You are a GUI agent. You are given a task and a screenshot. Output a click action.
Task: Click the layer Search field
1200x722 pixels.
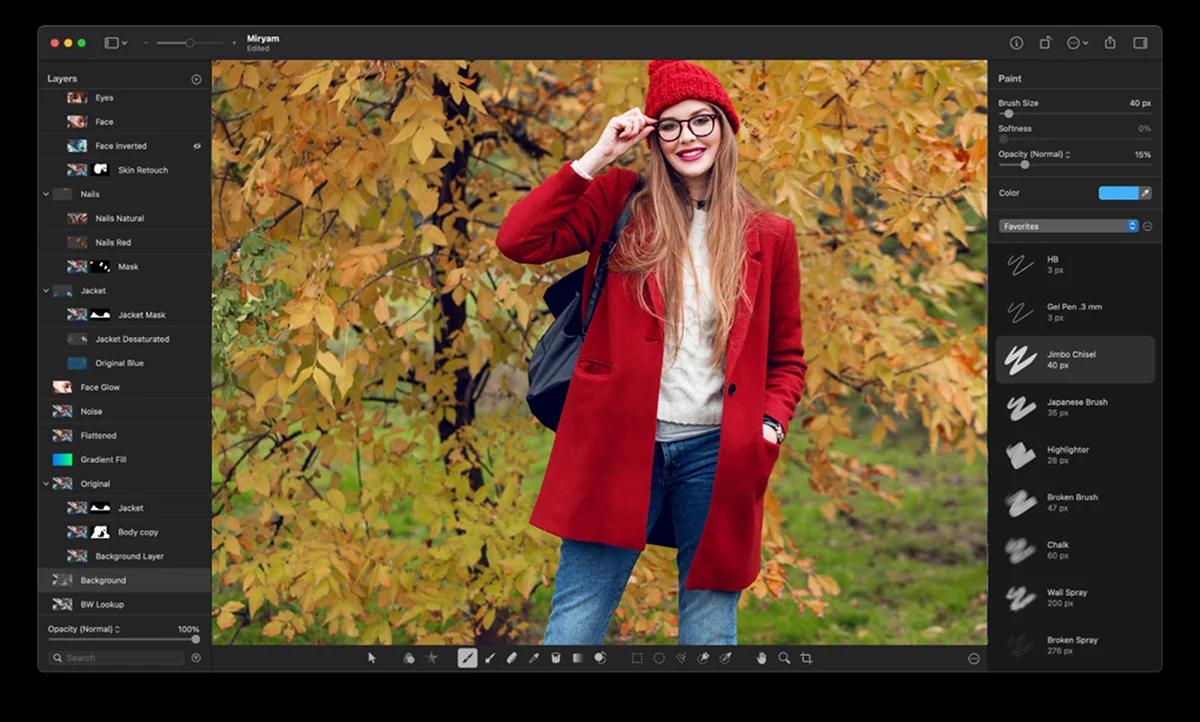(118, 658)
